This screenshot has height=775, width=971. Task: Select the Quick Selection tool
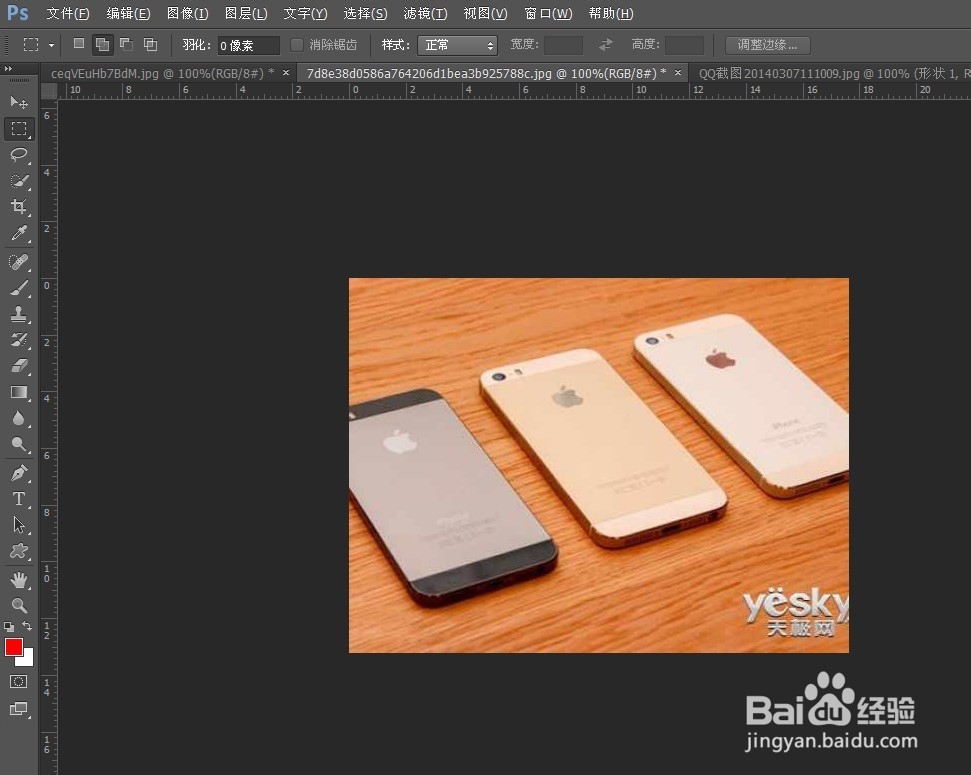point(19,181)
